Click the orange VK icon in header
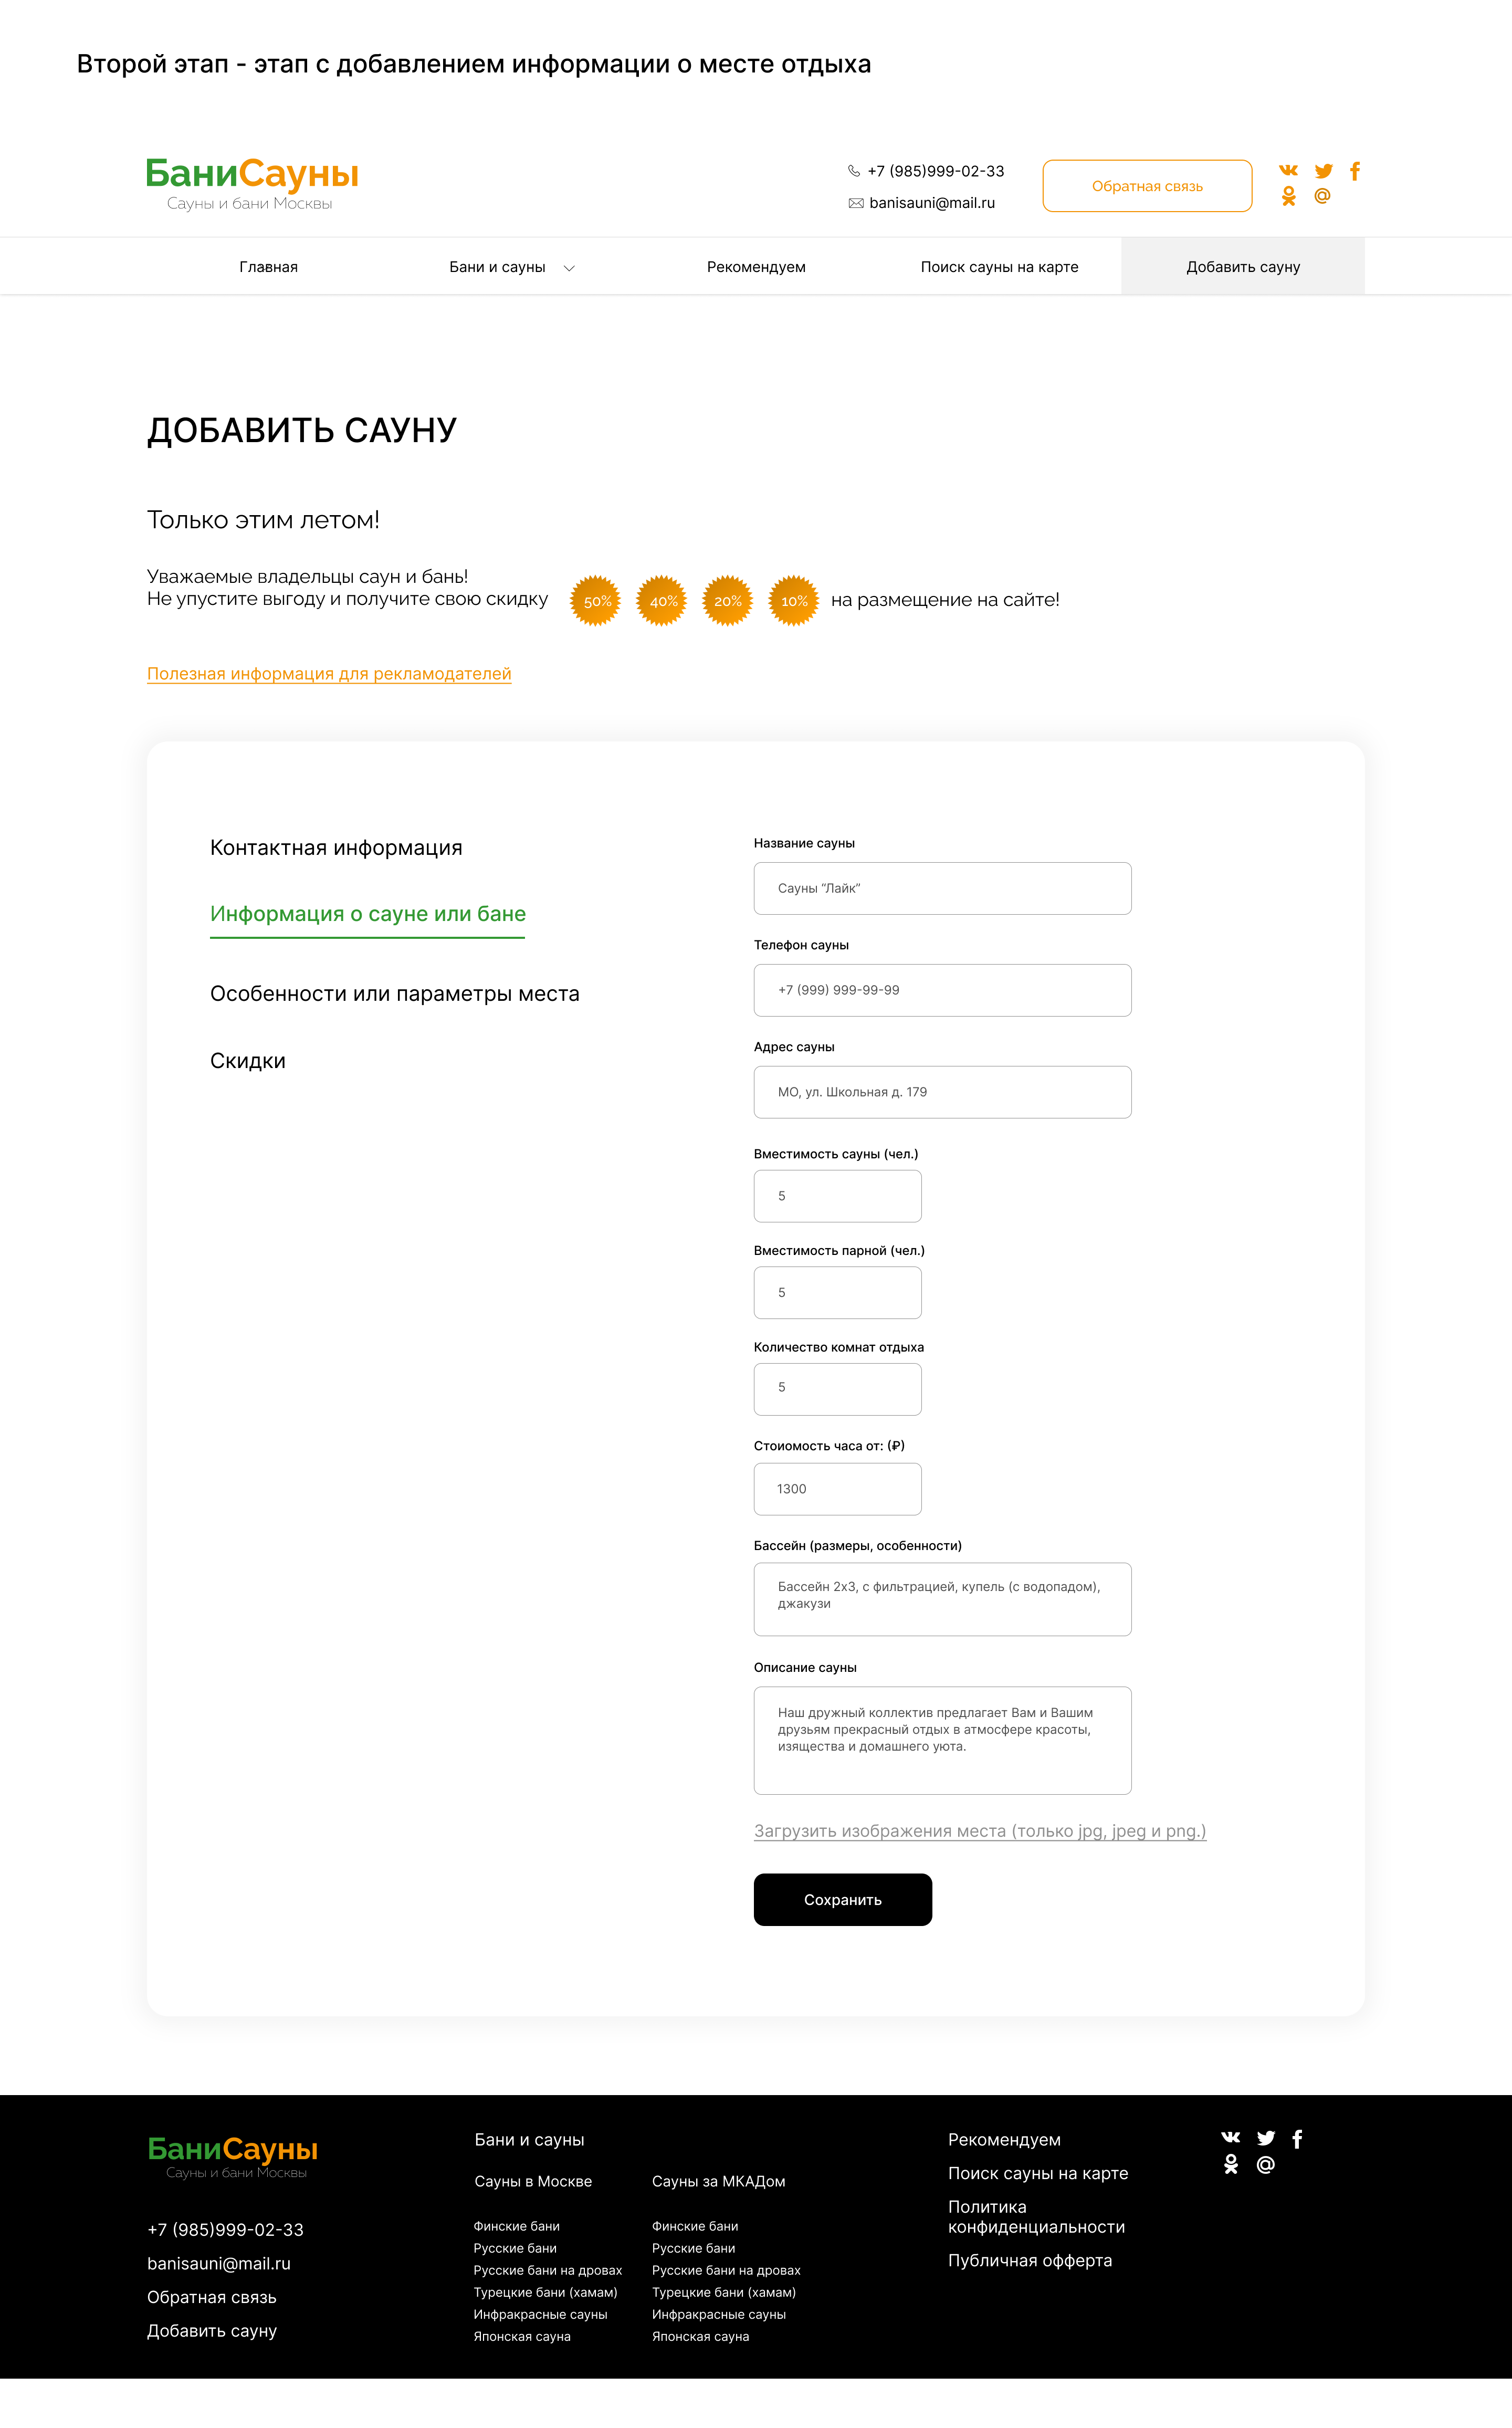 coord(1288,171)
